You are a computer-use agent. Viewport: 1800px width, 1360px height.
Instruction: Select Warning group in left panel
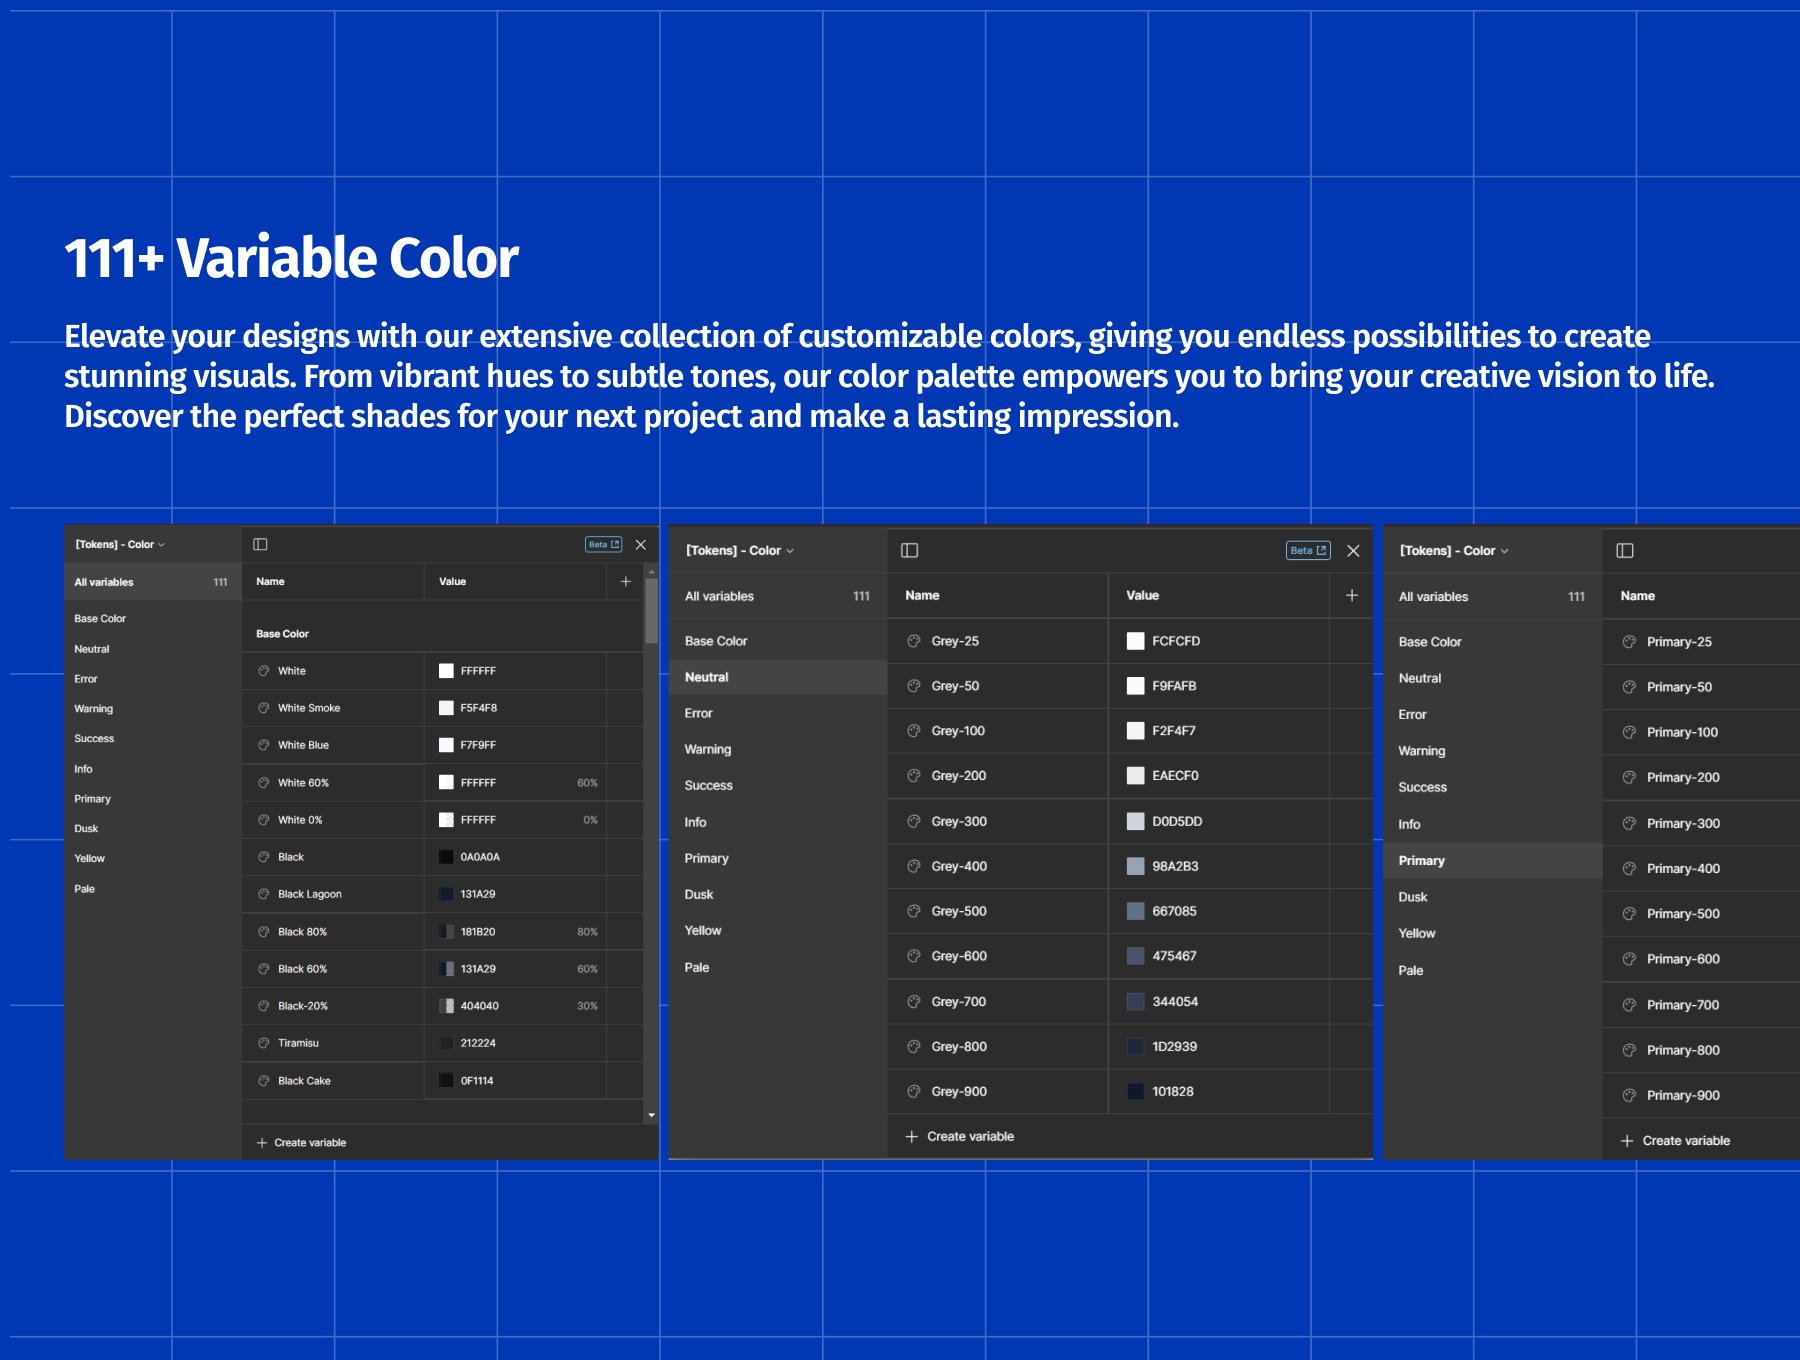[94, 709]
